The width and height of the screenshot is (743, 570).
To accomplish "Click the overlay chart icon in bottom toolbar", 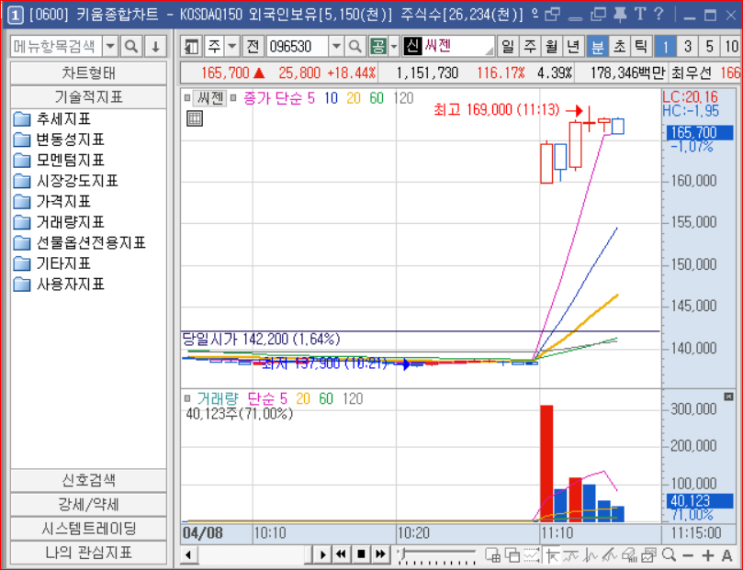I will click(x=512, y=554).
